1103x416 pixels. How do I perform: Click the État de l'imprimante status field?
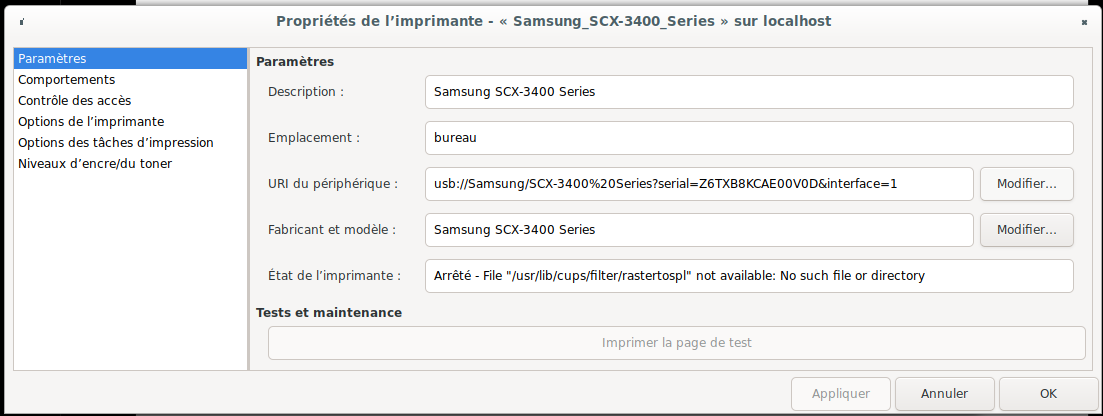[749, 276]
